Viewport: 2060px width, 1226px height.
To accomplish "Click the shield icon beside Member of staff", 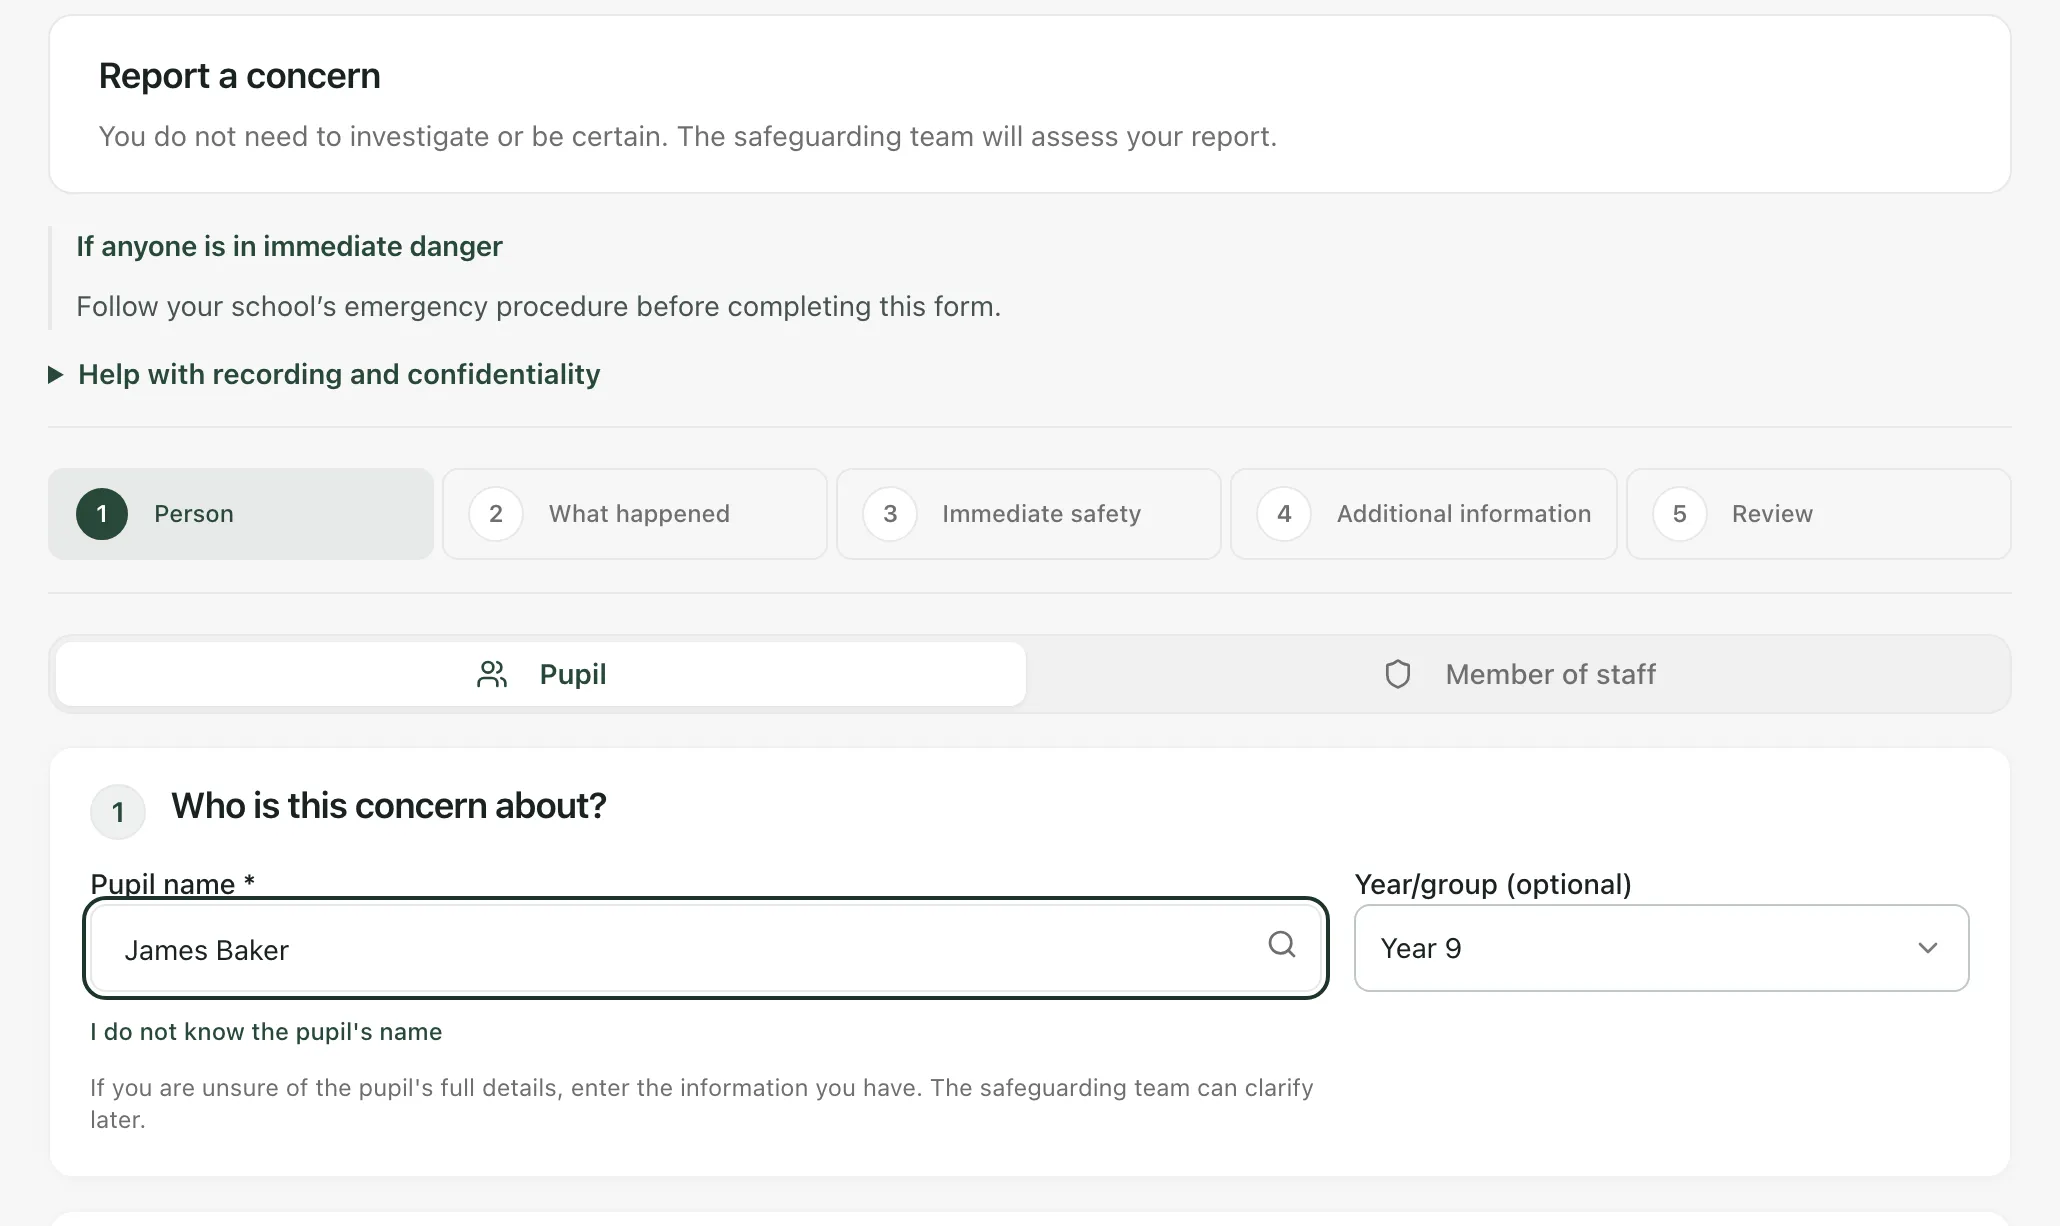I will pyautogui.click(x=1397, y=674).
